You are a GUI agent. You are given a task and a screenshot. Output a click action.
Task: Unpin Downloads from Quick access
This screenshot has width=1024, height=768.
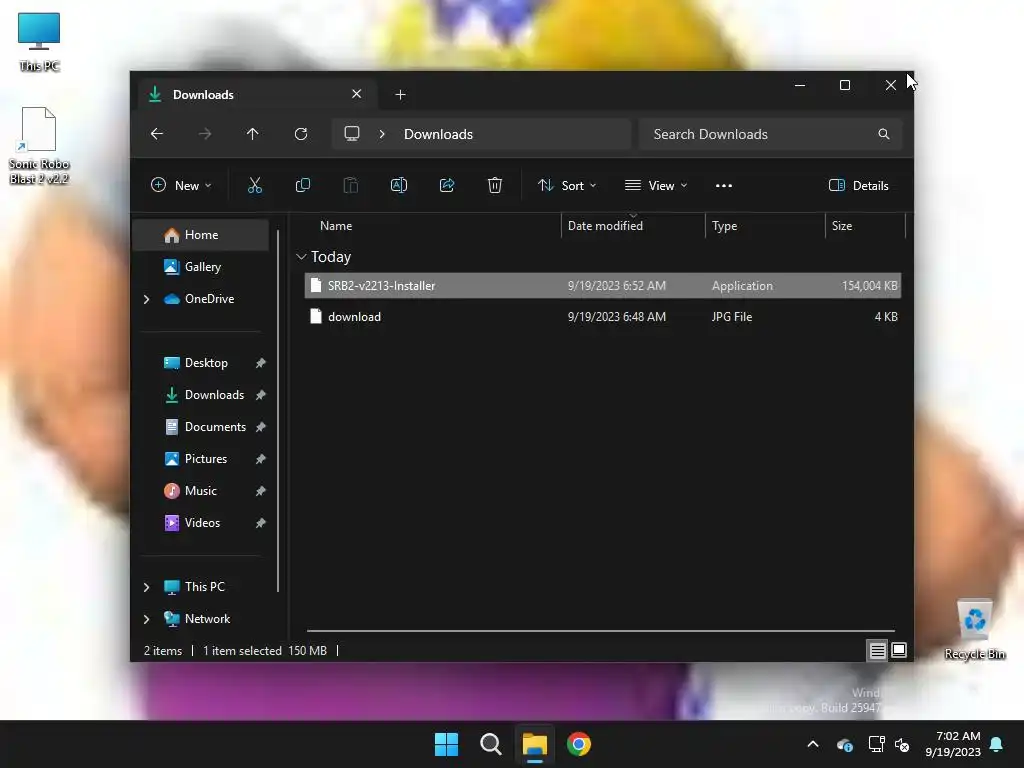tap(261, 395)
